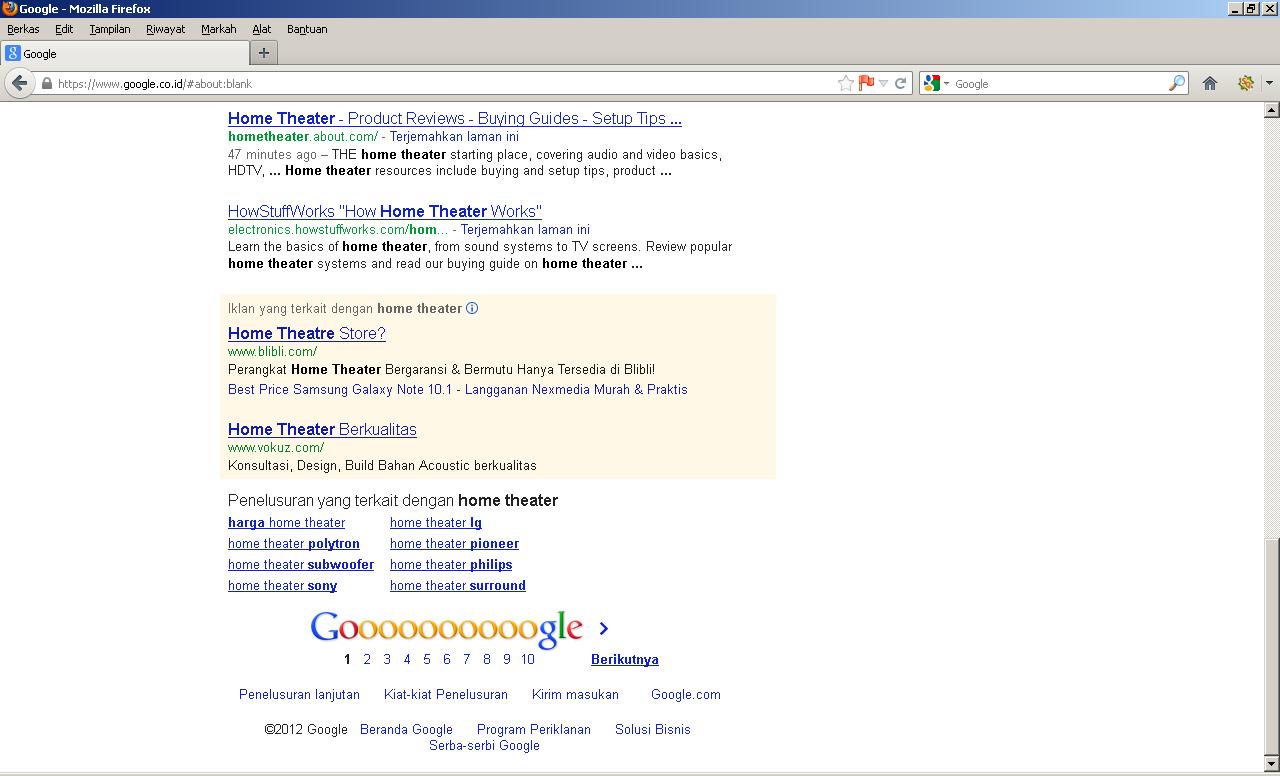This screenshot has height=776, width=1280.
Task: Search related home theater polytron
Action: point(294,544)
